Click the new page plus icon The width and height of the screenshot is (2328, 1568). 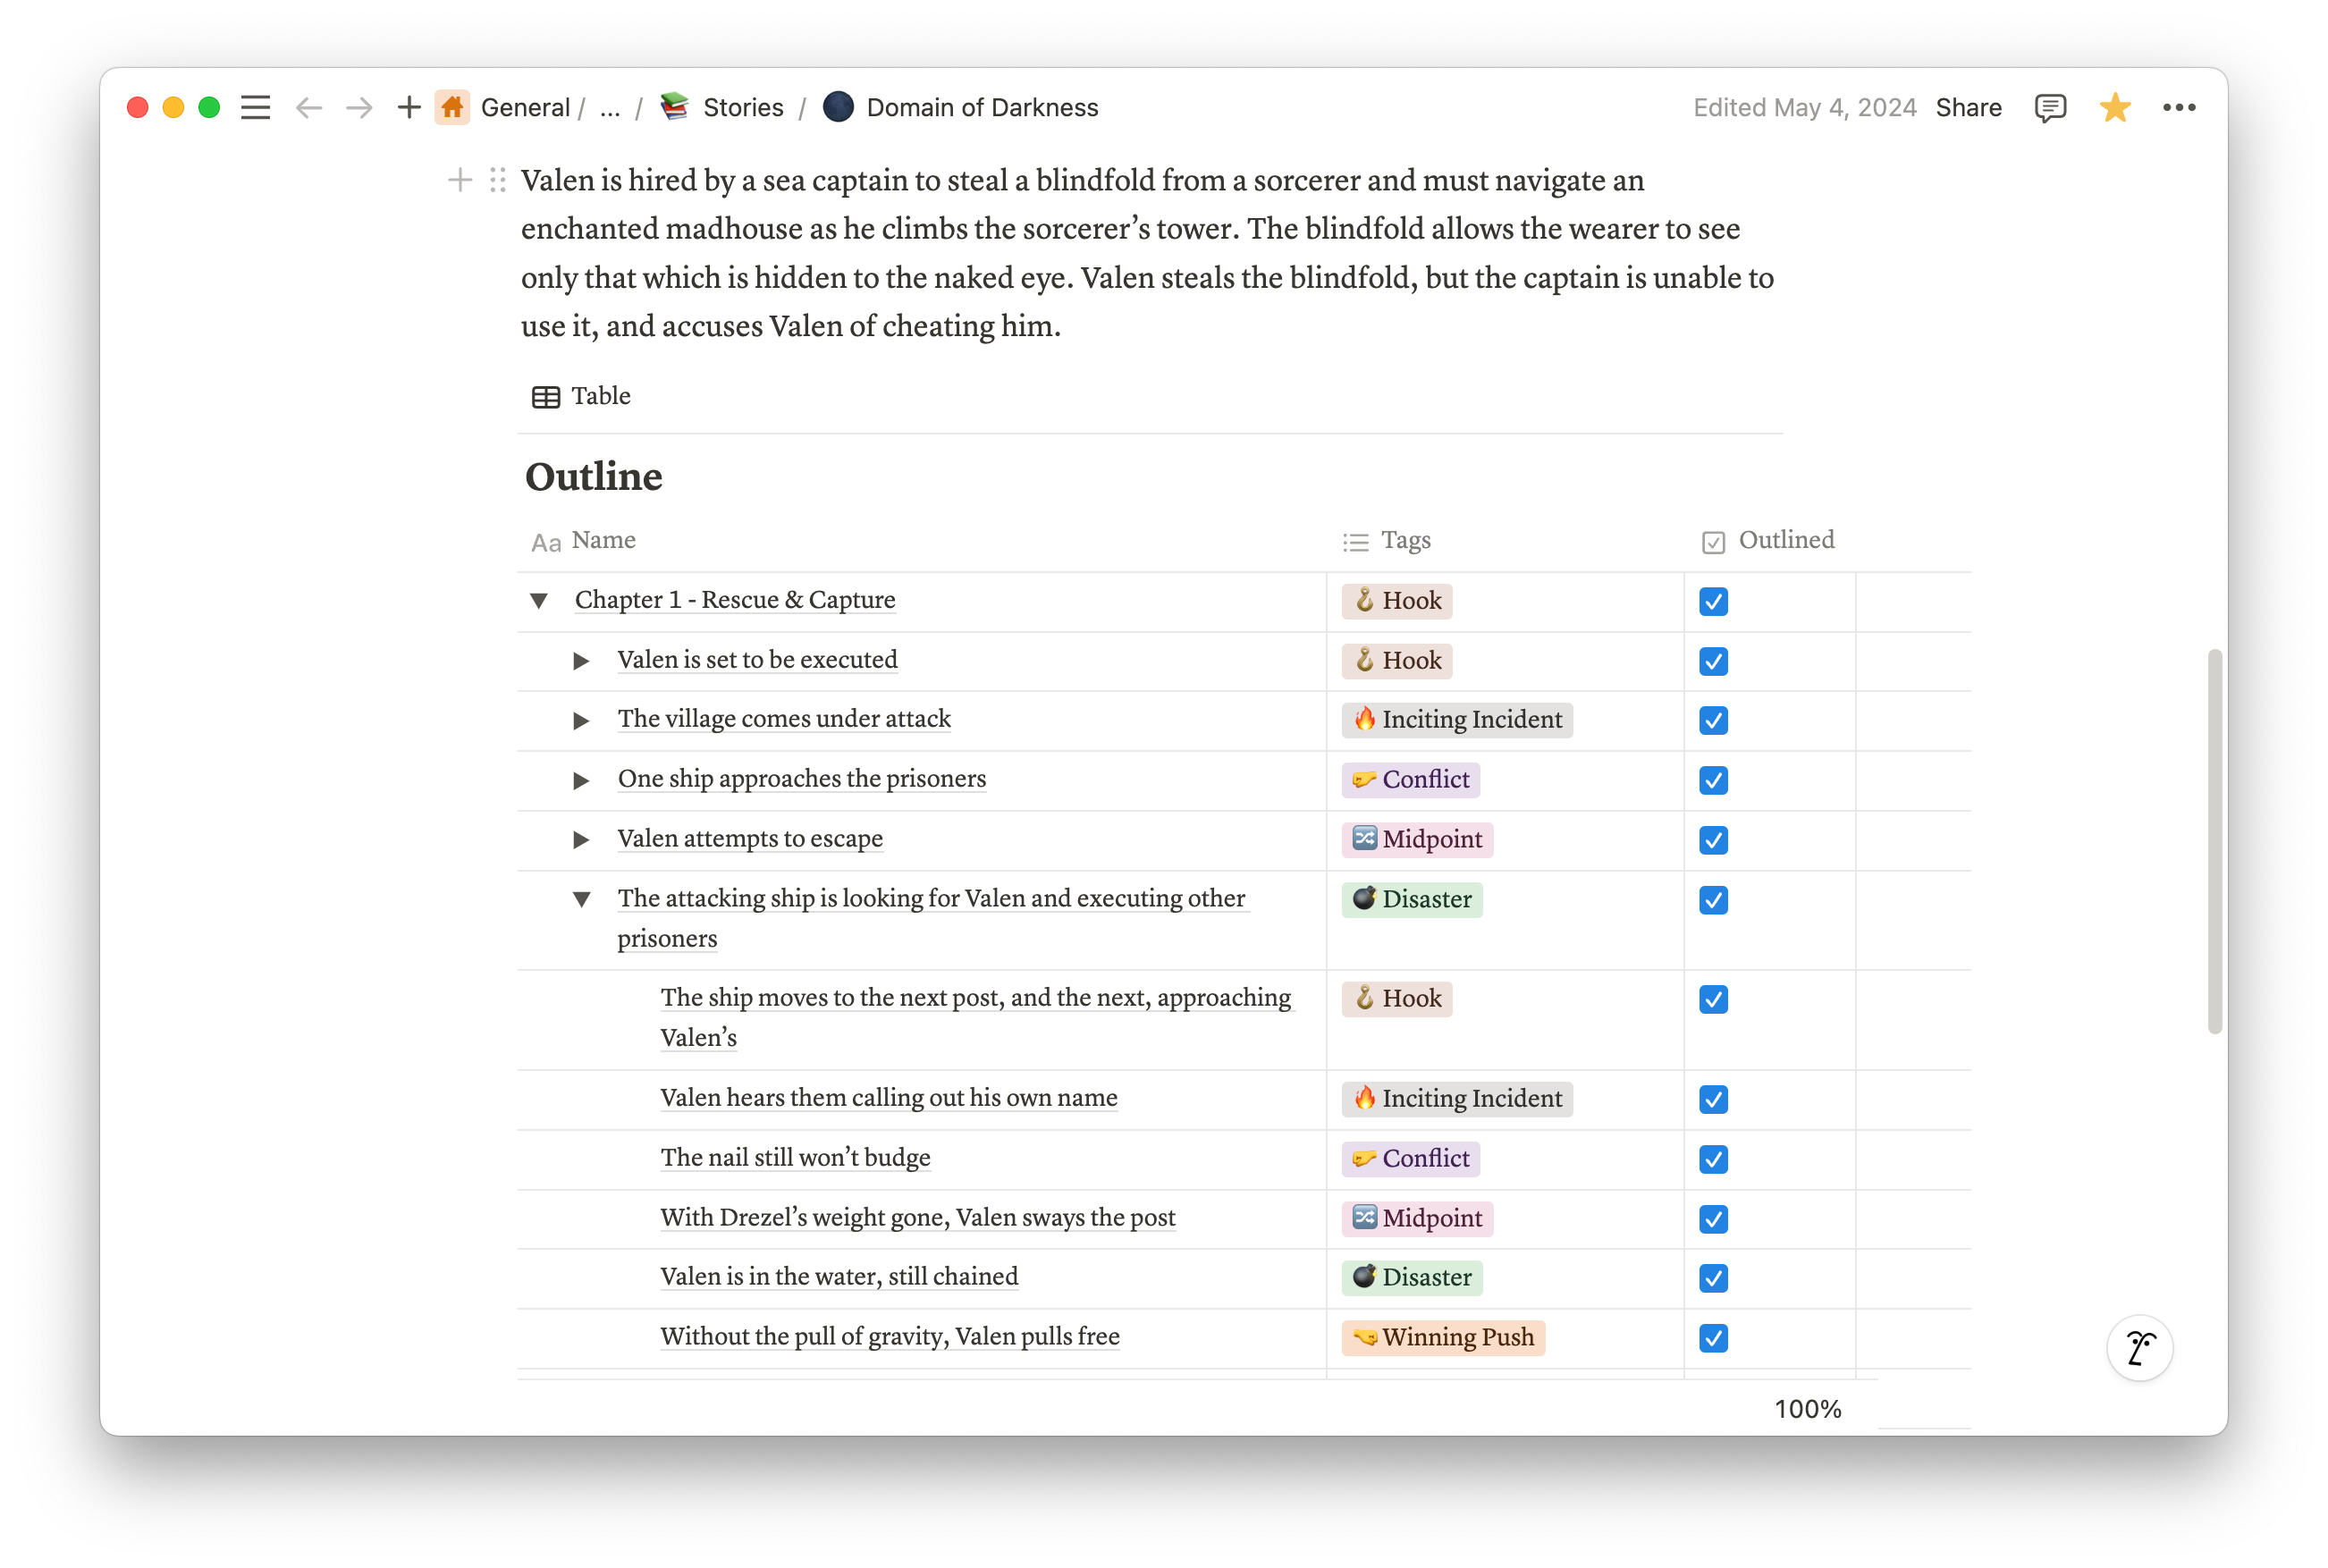coord(408,107)
